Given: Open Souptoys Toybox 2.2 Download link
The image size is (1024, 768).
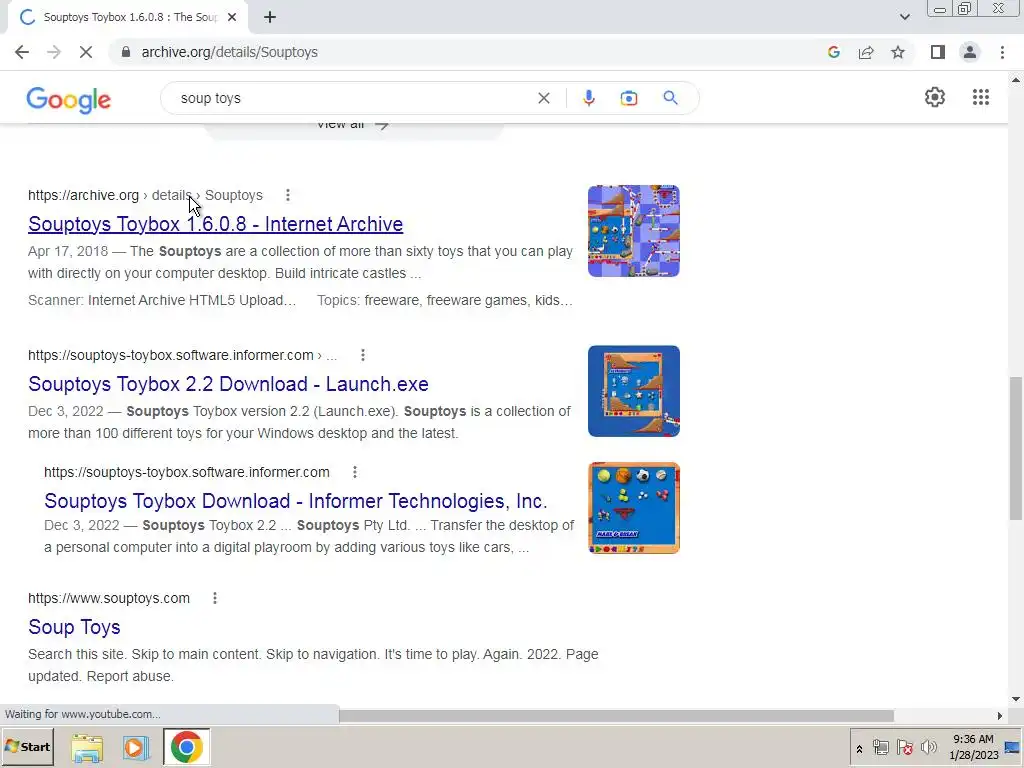Looking at the screenshot, I should coord(228,384).
